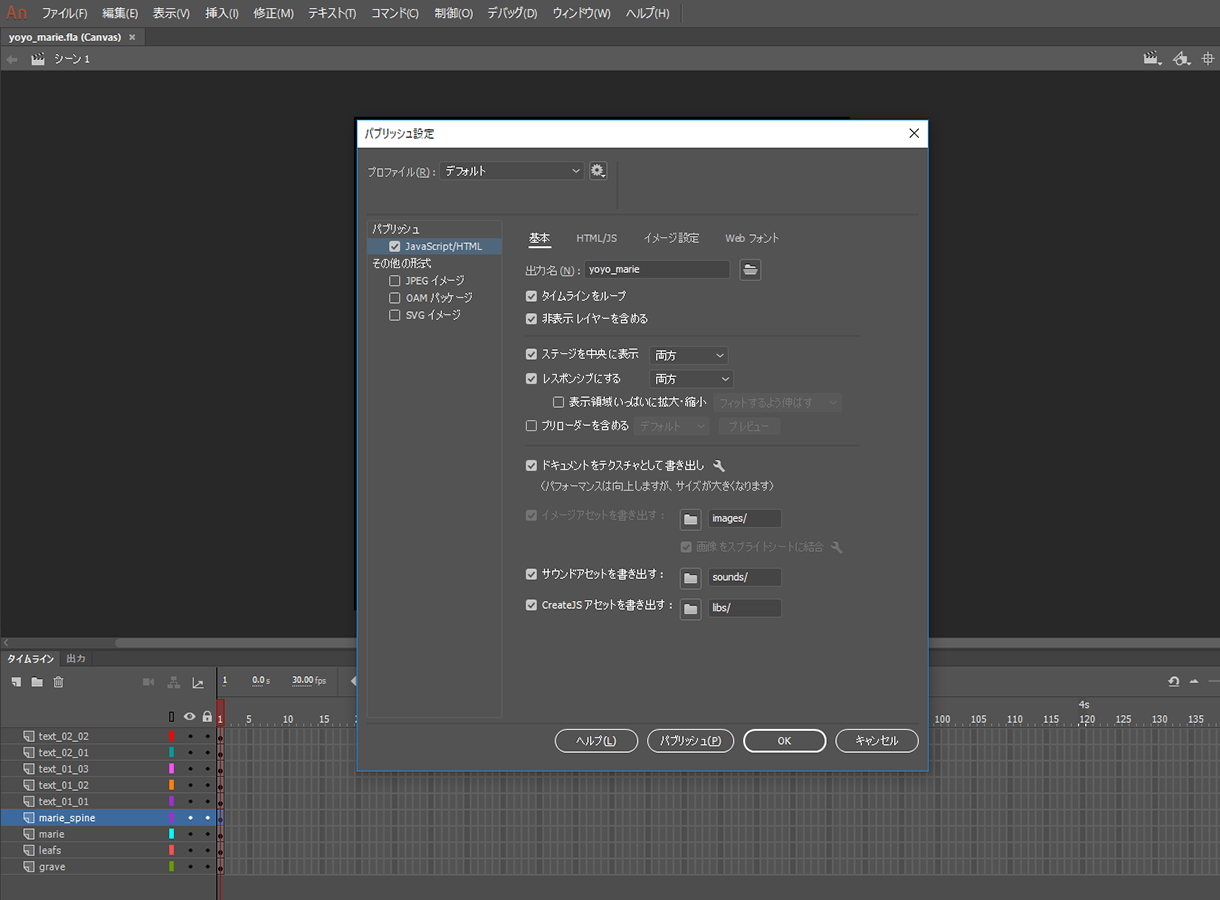Switch to Web フォント tab
Viewport: 1220px width, 900px height.
tap(752, 238)
